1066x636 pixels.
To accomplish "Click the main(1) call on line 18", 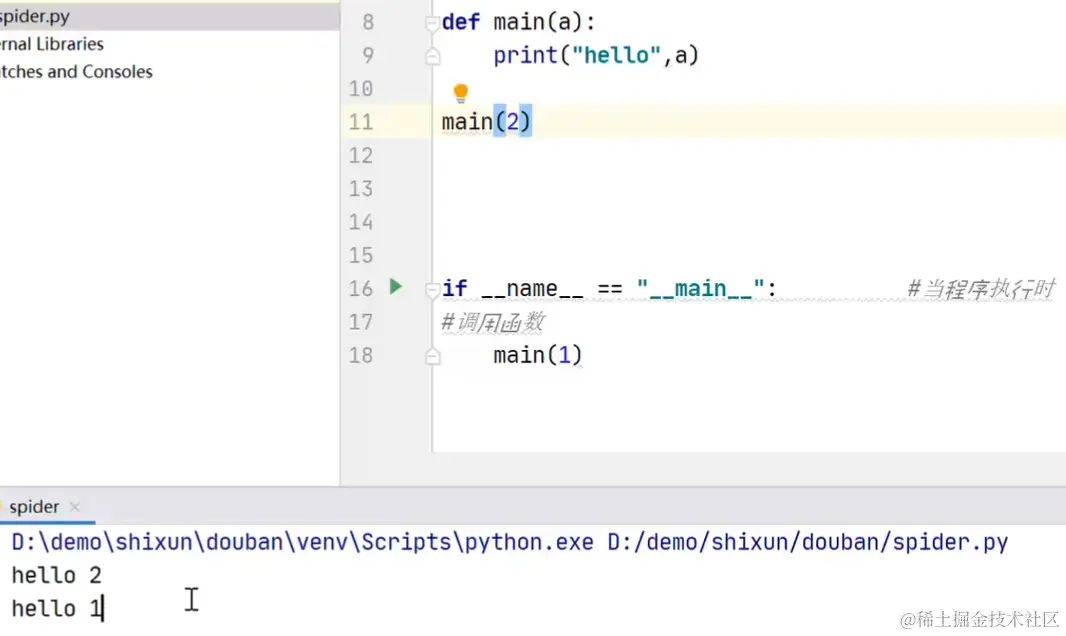I will 538,355.
